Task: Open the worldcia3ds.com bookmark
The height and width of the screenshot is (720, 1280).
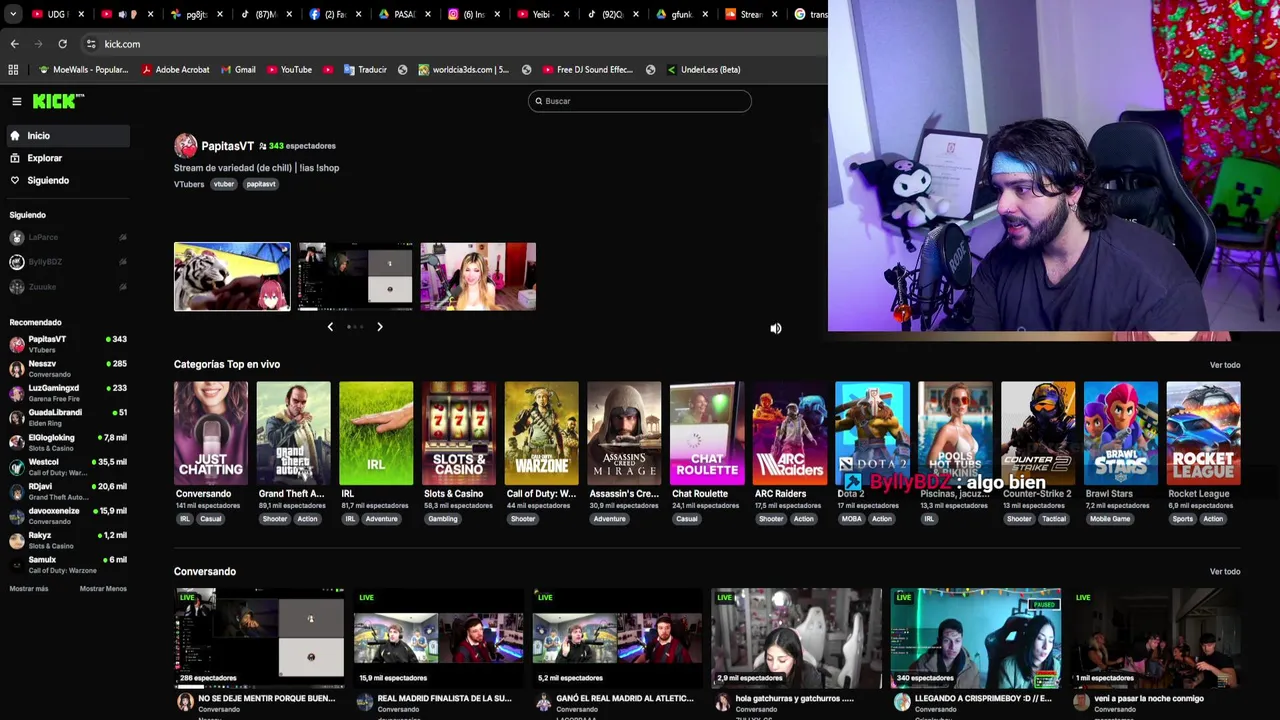Action: pyautogui.click(x=464, y=70)
